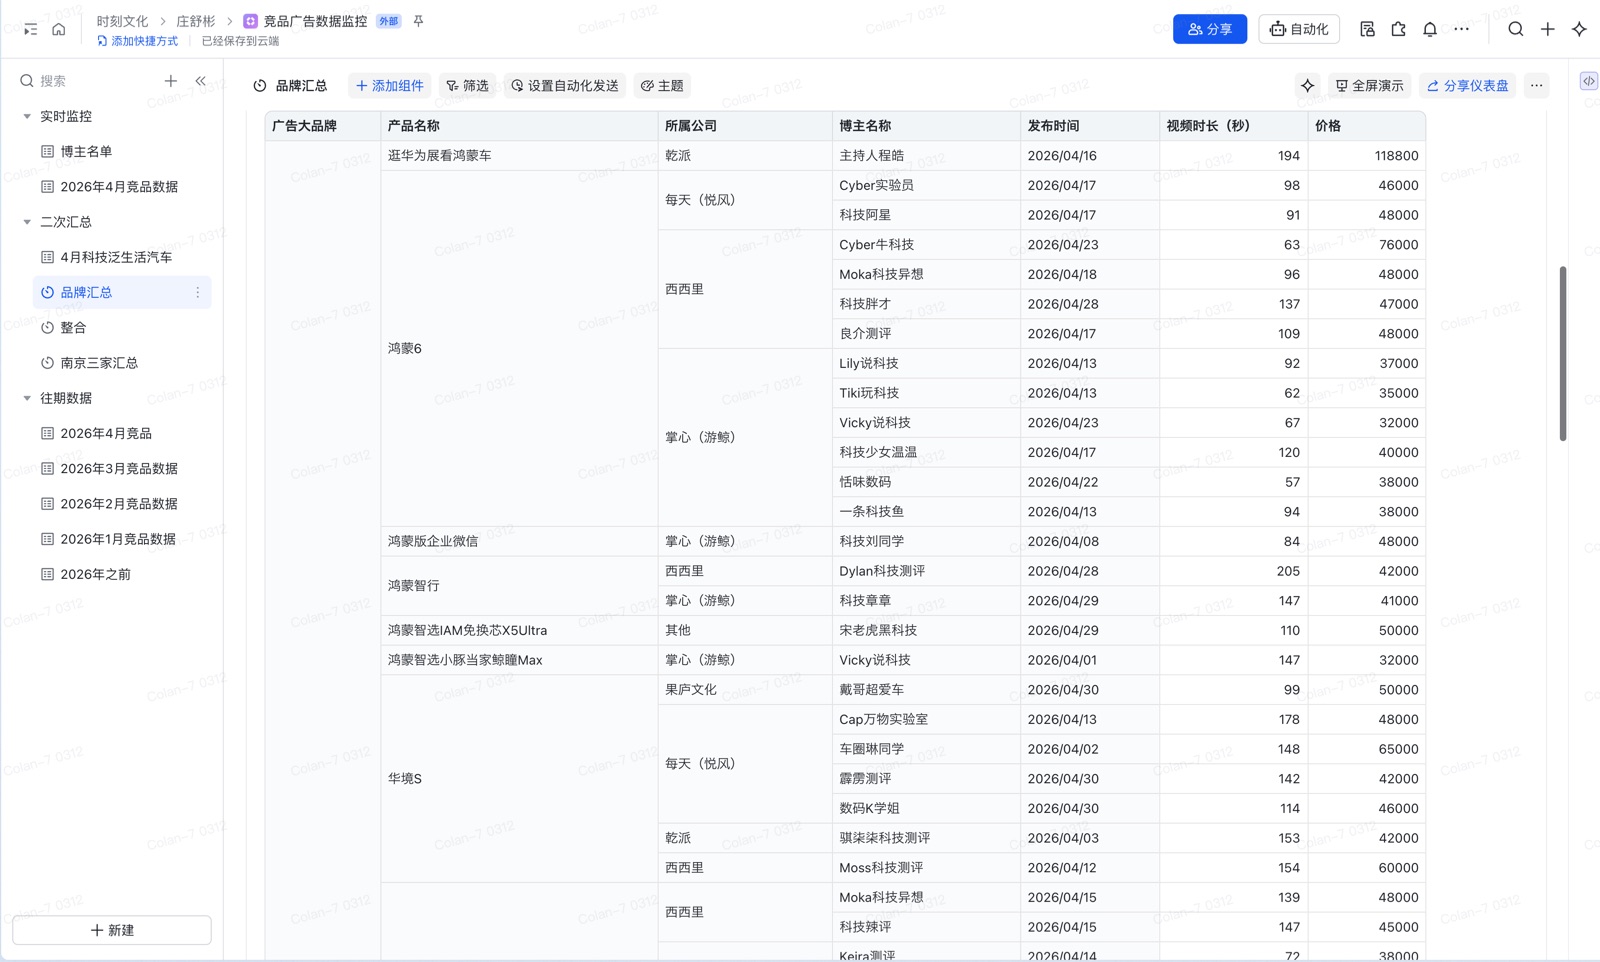
Task: Open the 整合 dashboard
Action: pyautogui.click(x=122, y=327)
